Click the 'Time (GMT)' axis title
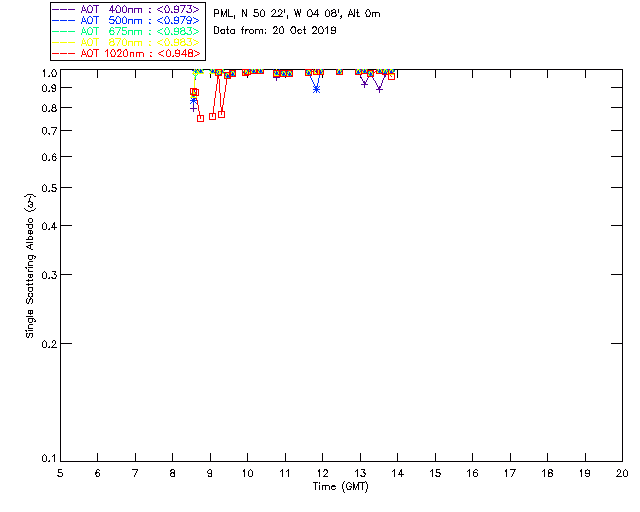The image size is (640, 512). coord(340,486)
